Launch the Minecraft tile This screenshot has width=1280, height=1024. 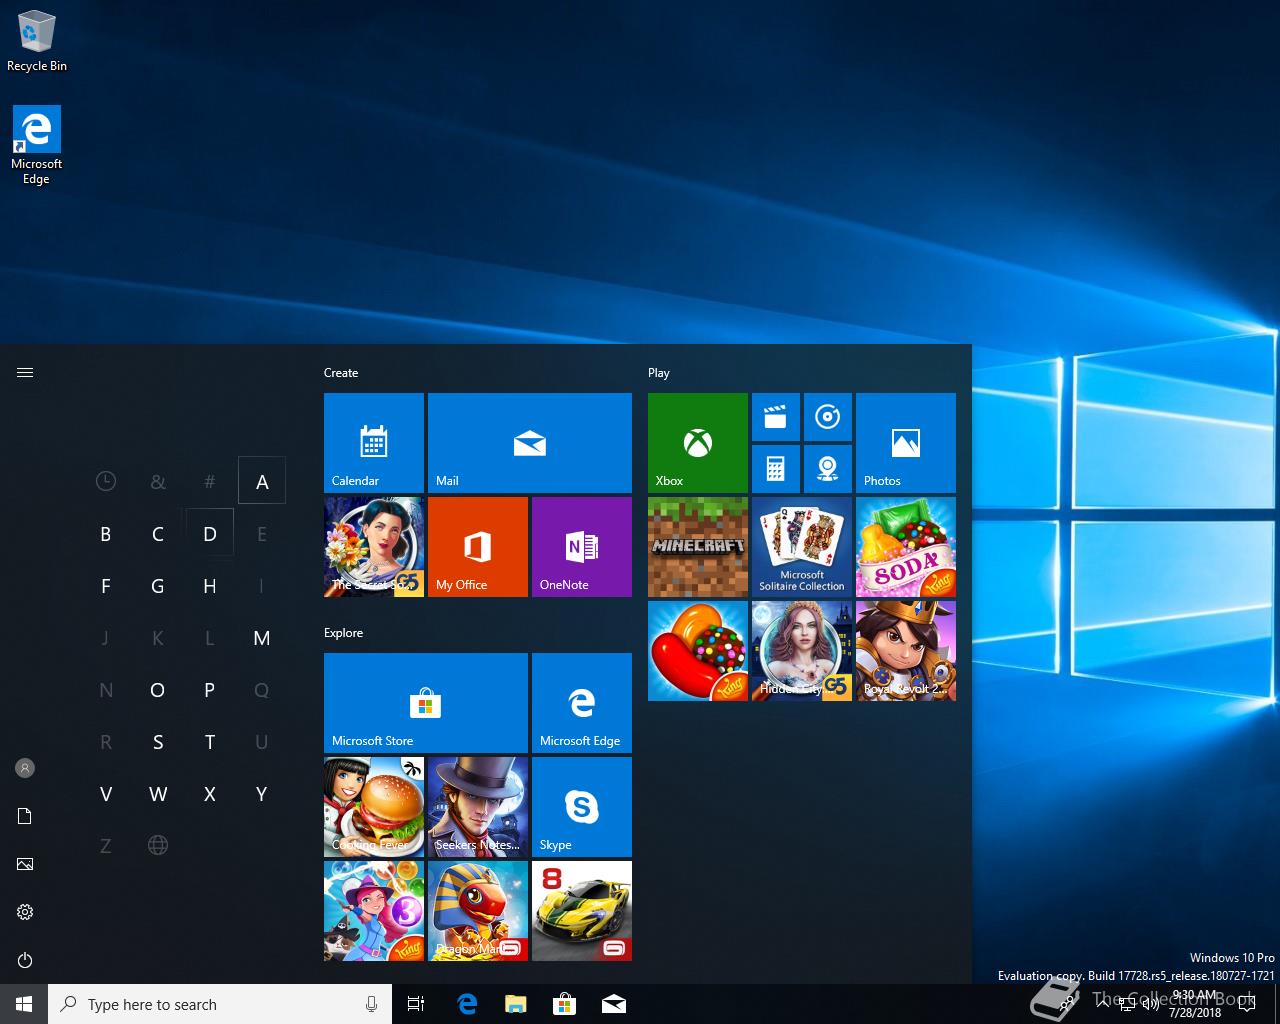pyautogui.click(x=698, y=547)
